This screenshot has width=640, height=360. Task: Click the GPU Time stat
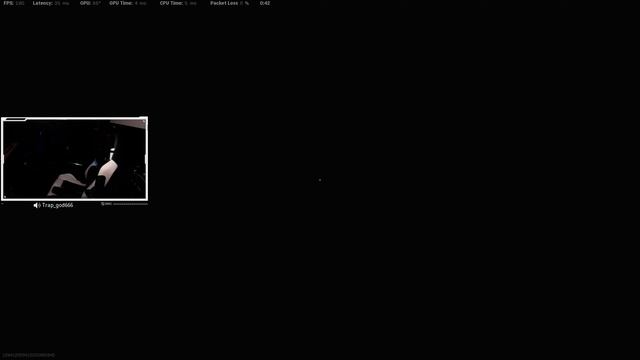[x=128, y=3]
